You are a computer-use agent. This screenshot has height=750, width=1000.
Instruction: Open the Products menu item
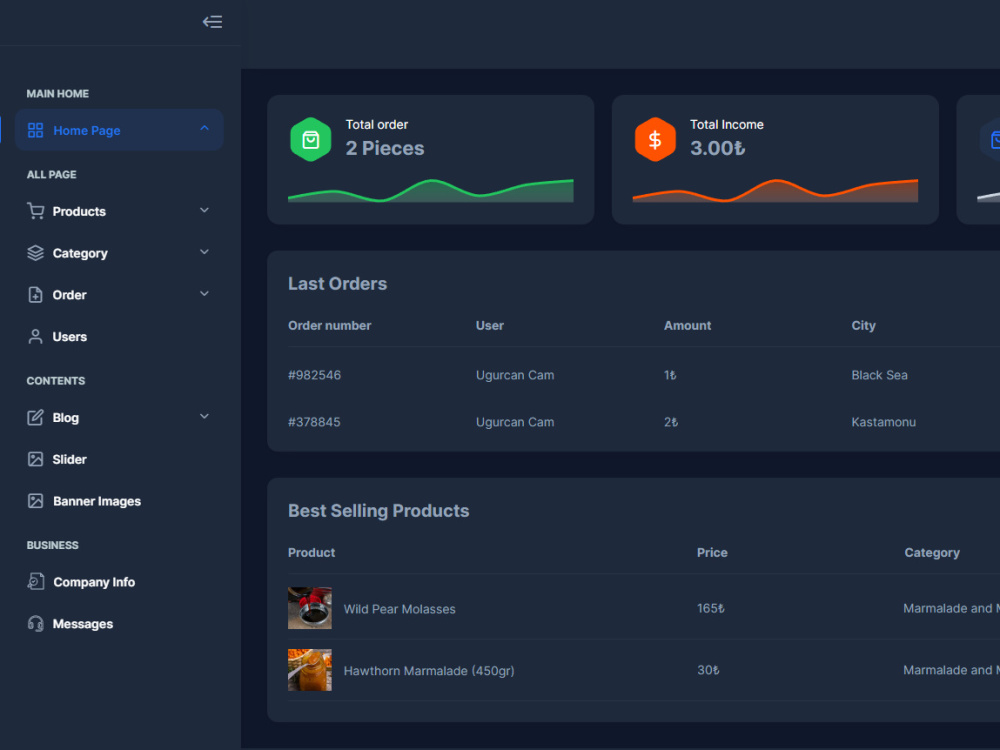click(119, 211)
